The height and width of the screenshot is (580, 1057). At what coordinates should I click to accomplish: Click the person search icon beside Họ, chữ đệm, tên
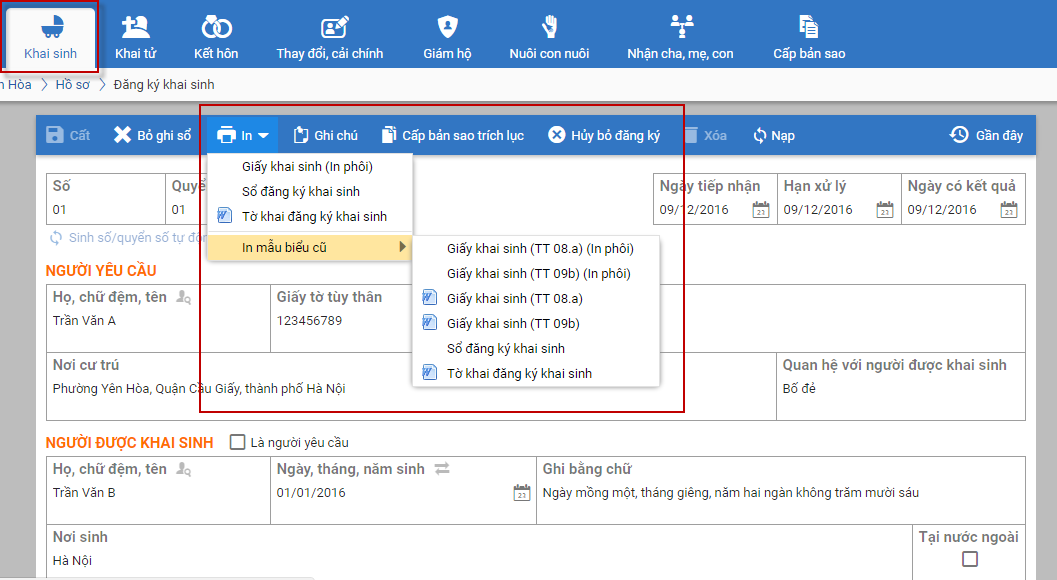pyautogui.click(x=183, y=297)
